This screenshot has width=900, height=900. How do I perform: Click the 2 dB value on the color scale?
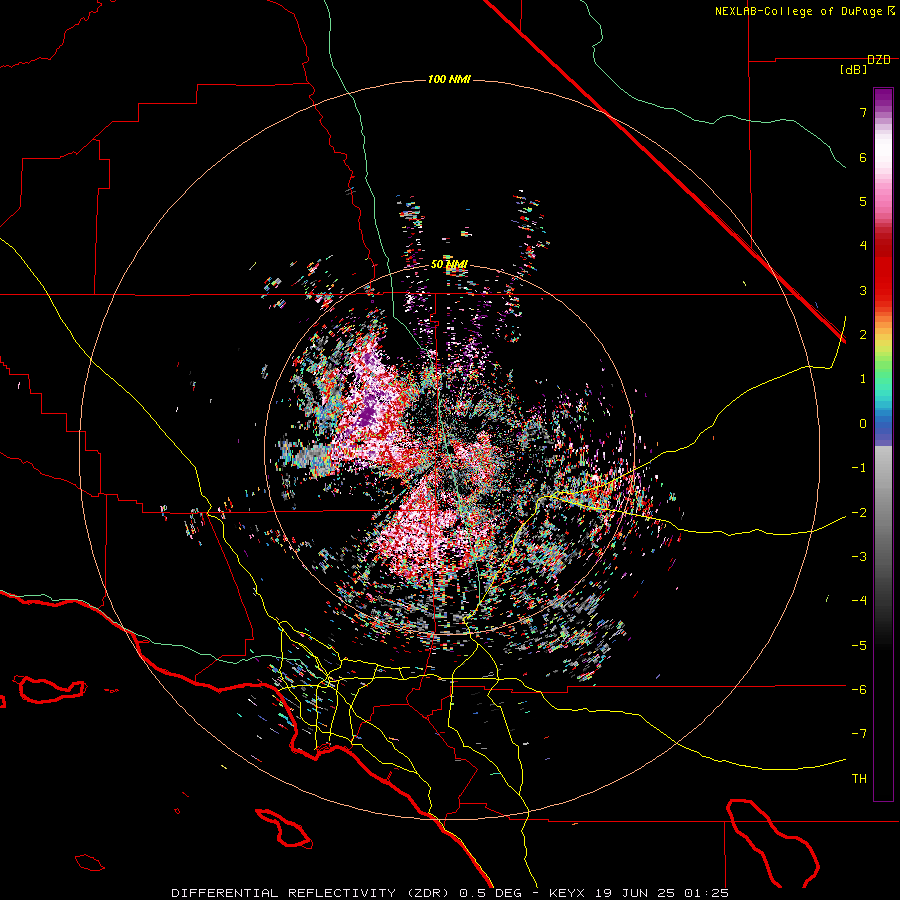pos(863,335)
